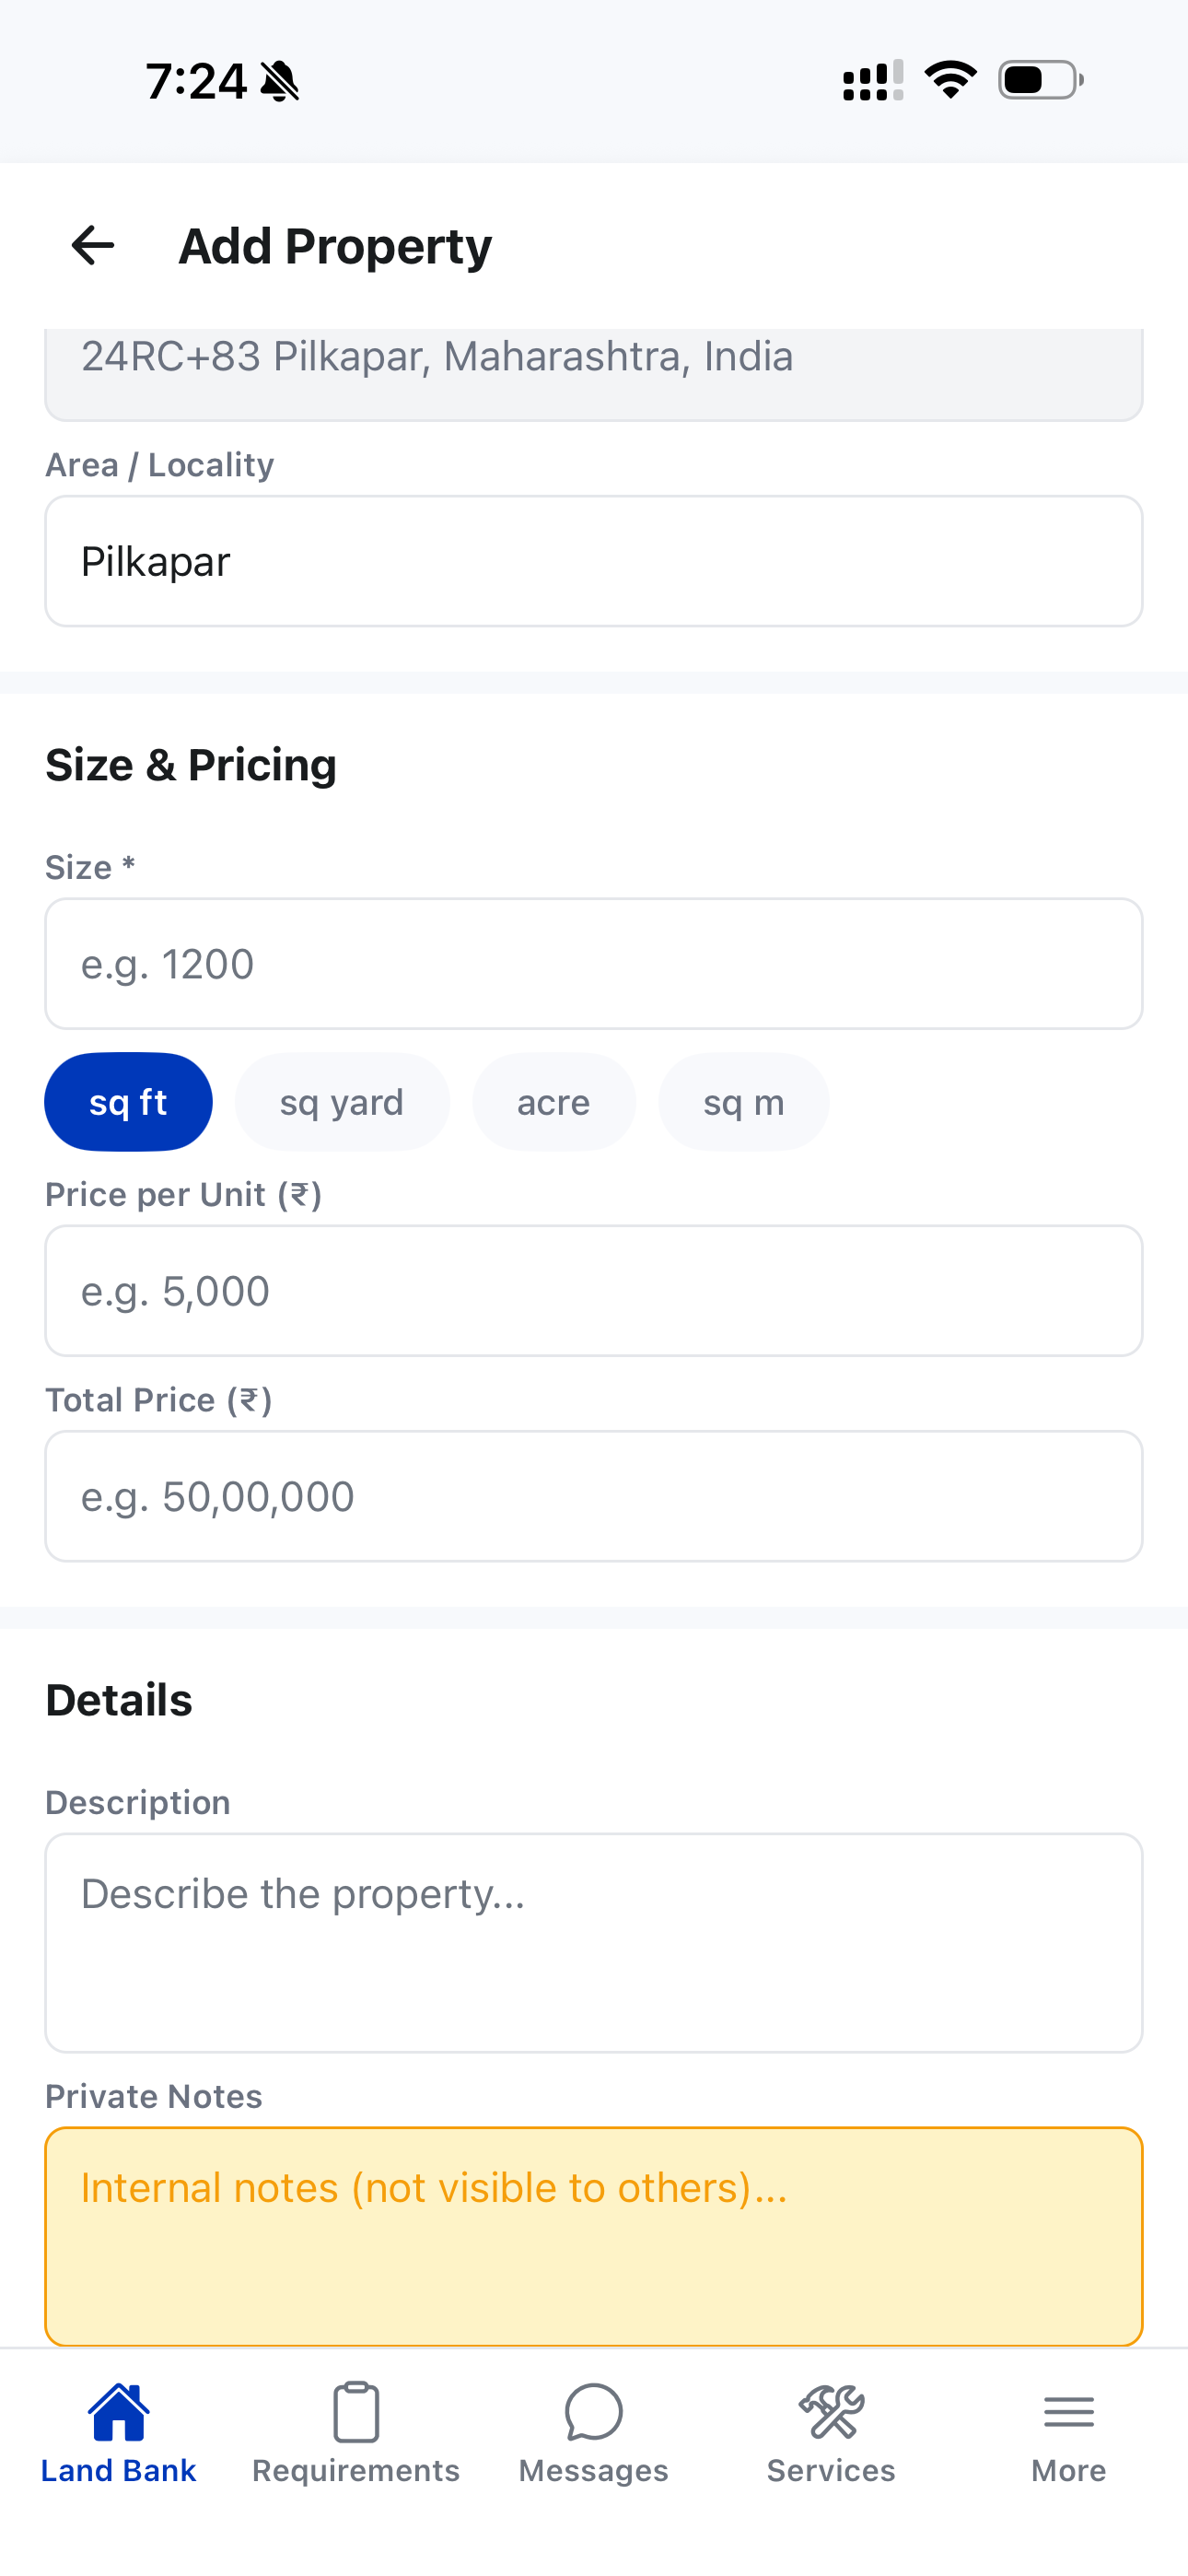Select the sq ft unit
The image size is (1188, 2576).
tap(128, 1102)
